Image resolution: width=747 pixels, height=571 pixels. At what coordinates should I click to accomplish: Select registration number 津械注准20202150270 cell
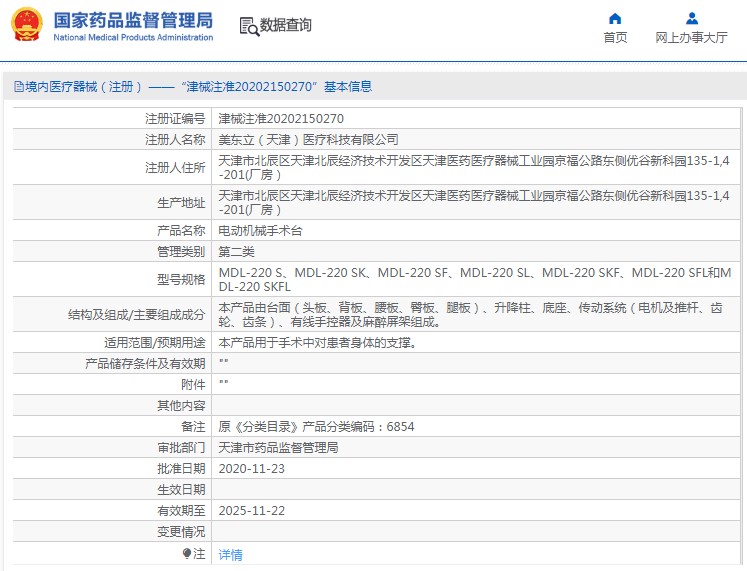pyautogui.click(x=281, y=119)
